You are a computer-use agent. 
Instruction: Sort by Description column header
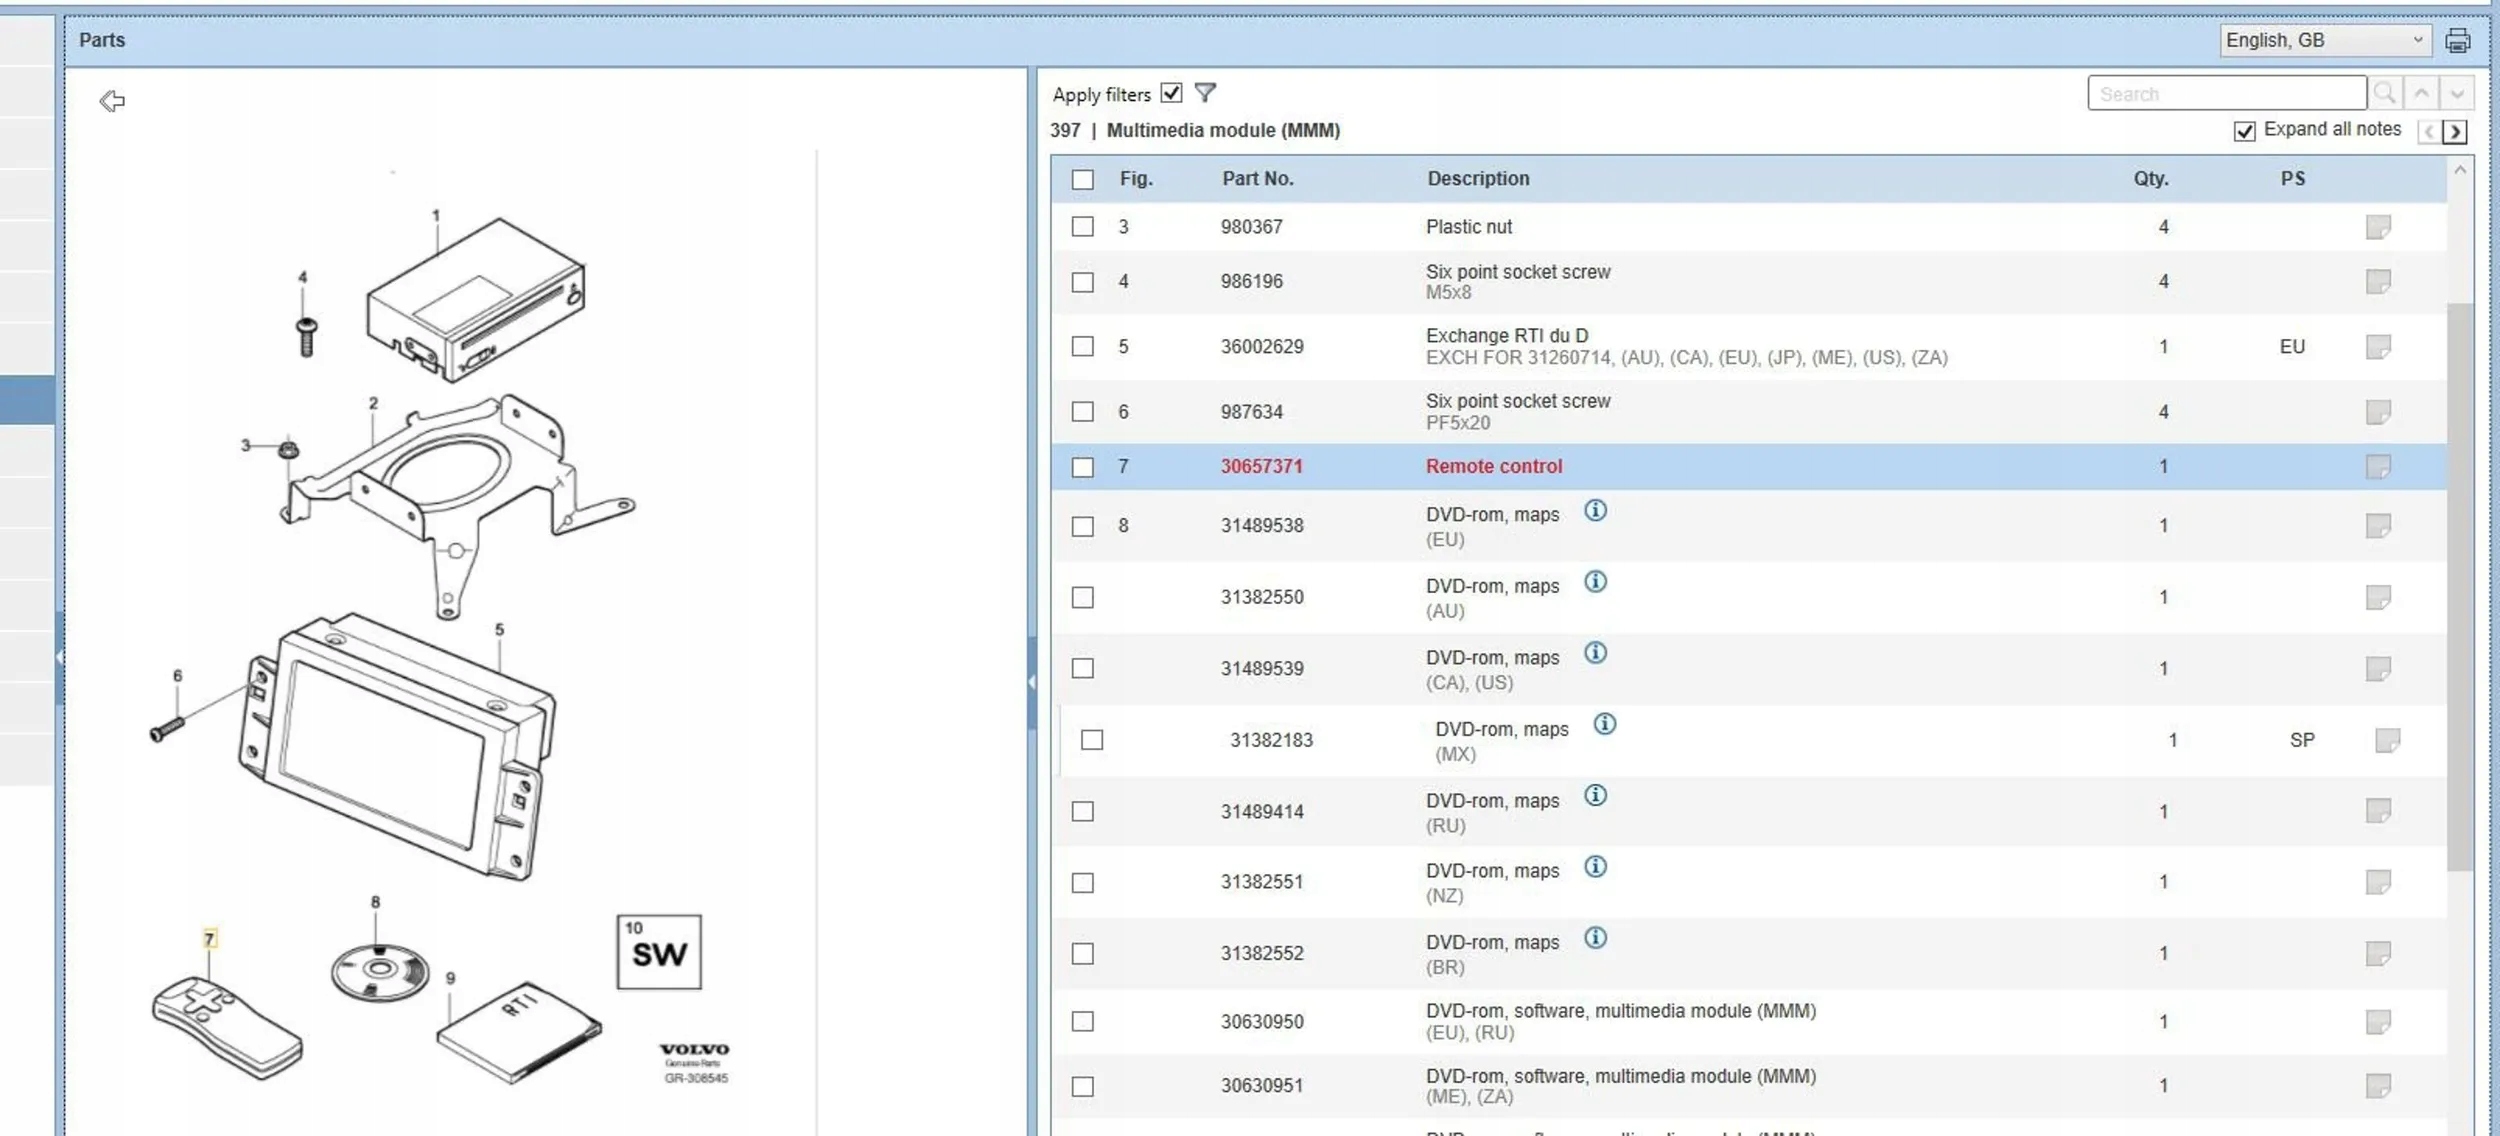[x=1477, y=179]
